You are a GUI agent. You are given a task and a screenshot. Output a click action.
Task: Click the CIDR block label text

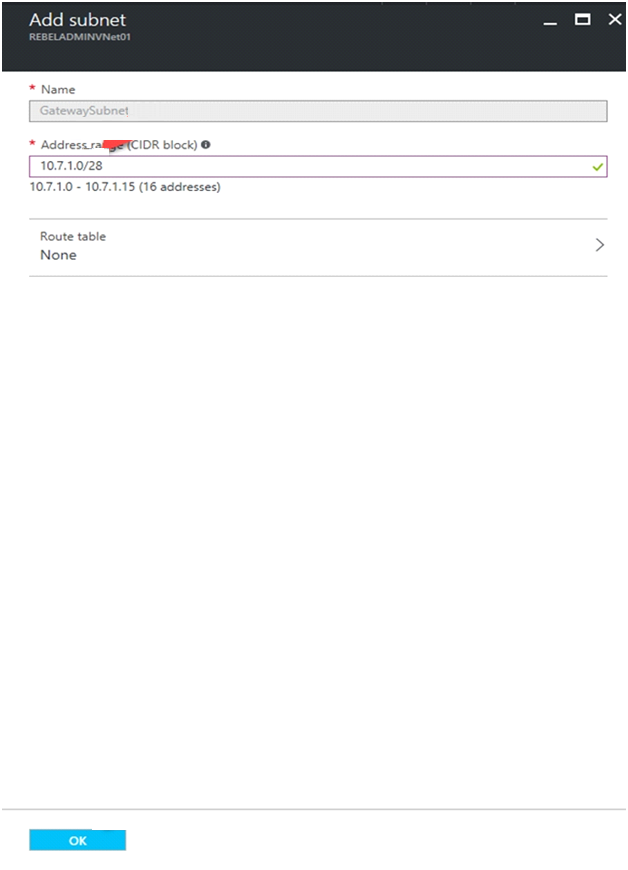[163, 145]
